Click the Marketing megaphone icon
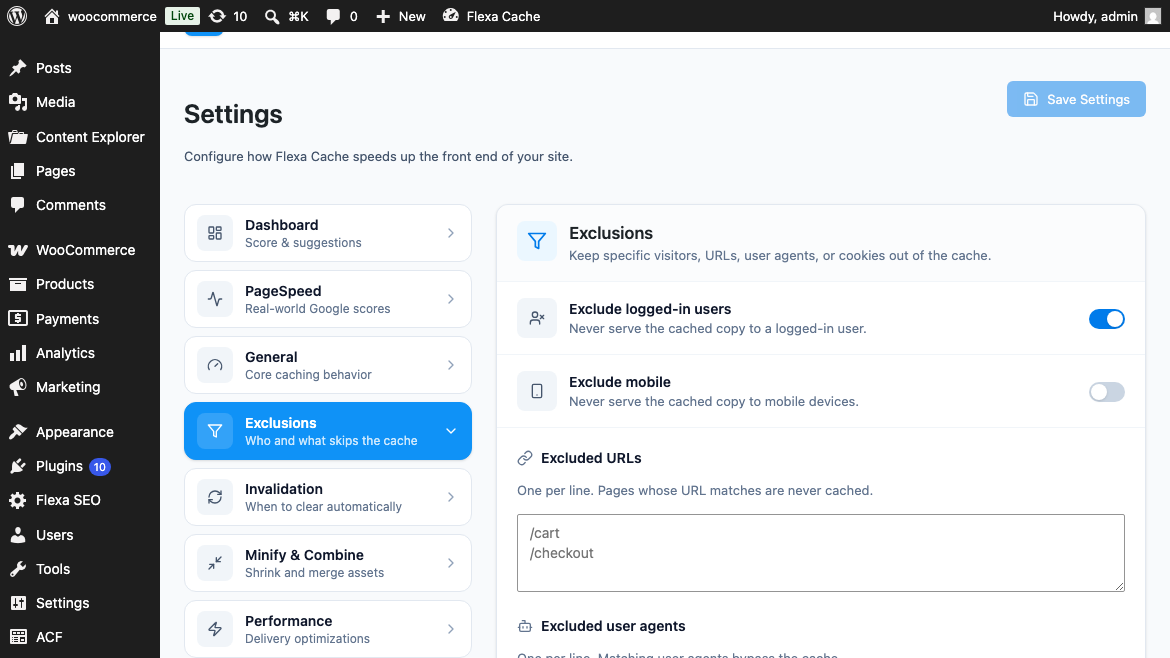Image resolution: width=1170 pixels, height=658 pixels. 18,387
